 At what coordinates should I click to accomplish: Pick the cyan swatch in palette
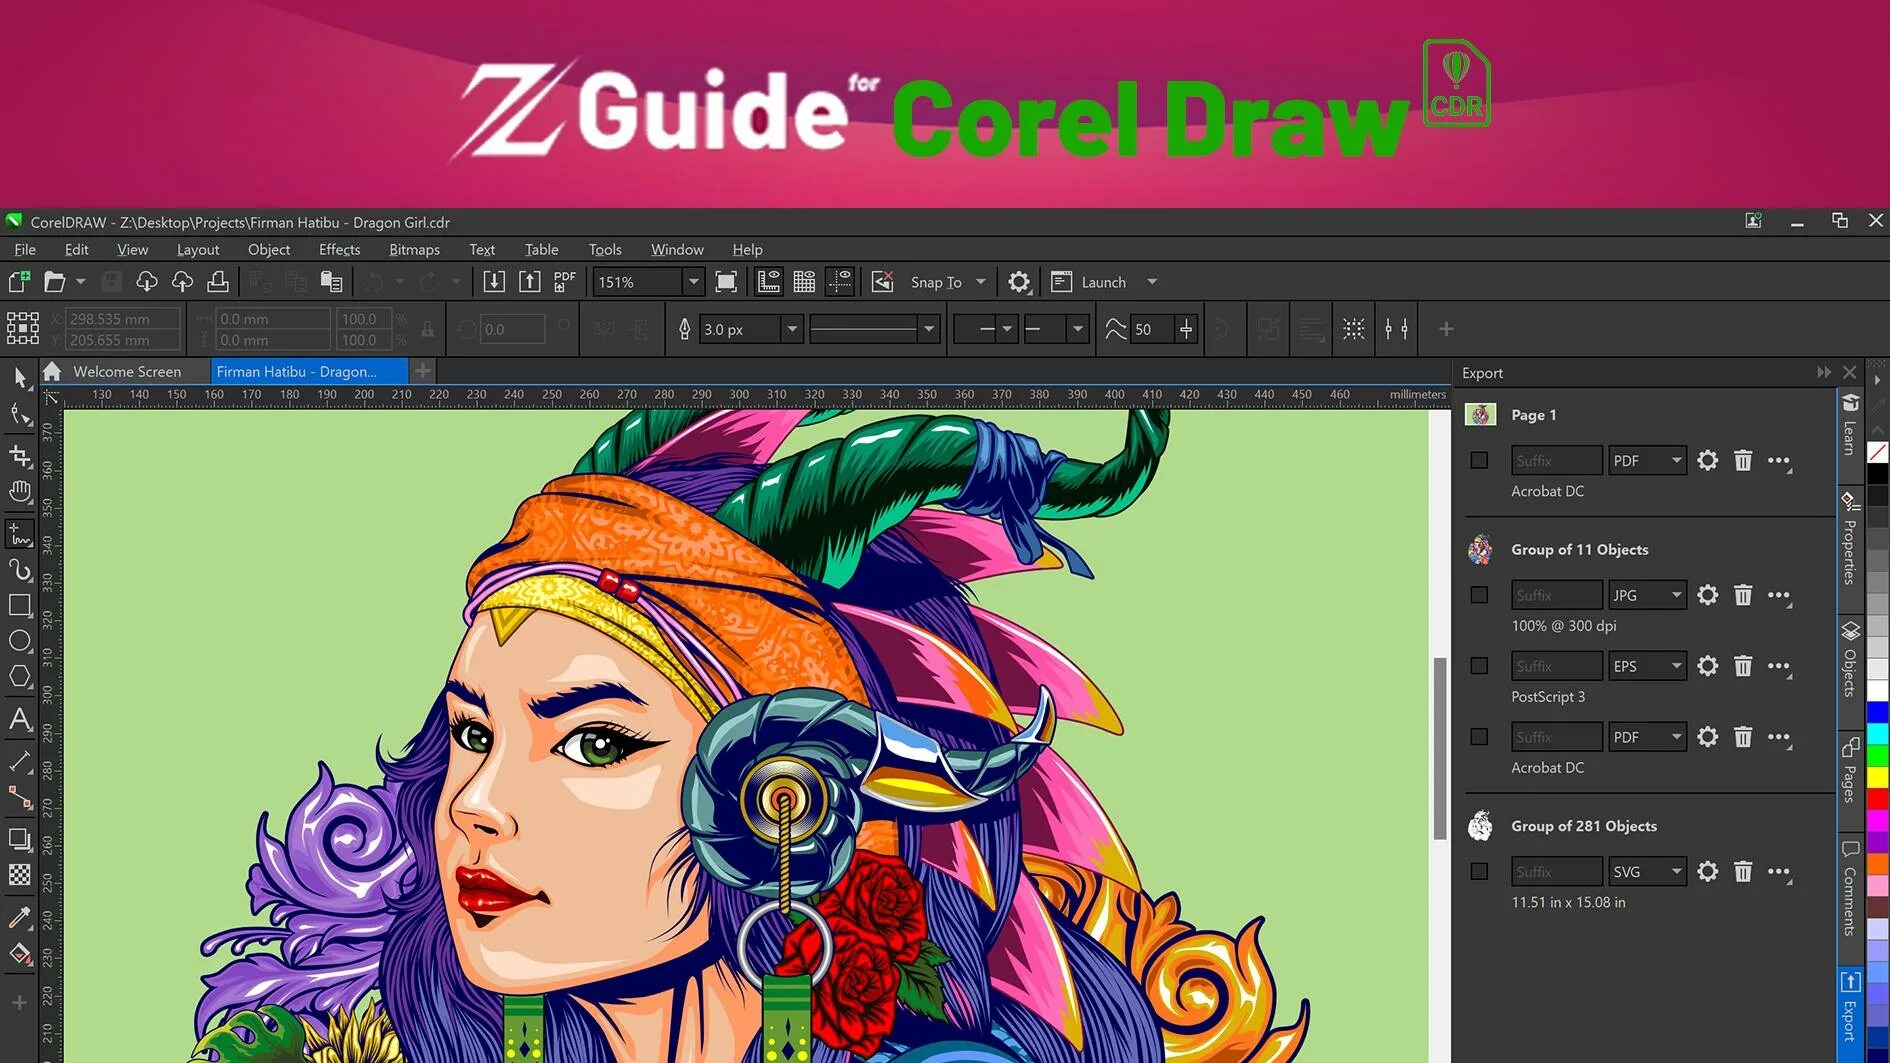(x=1878, y=734)
